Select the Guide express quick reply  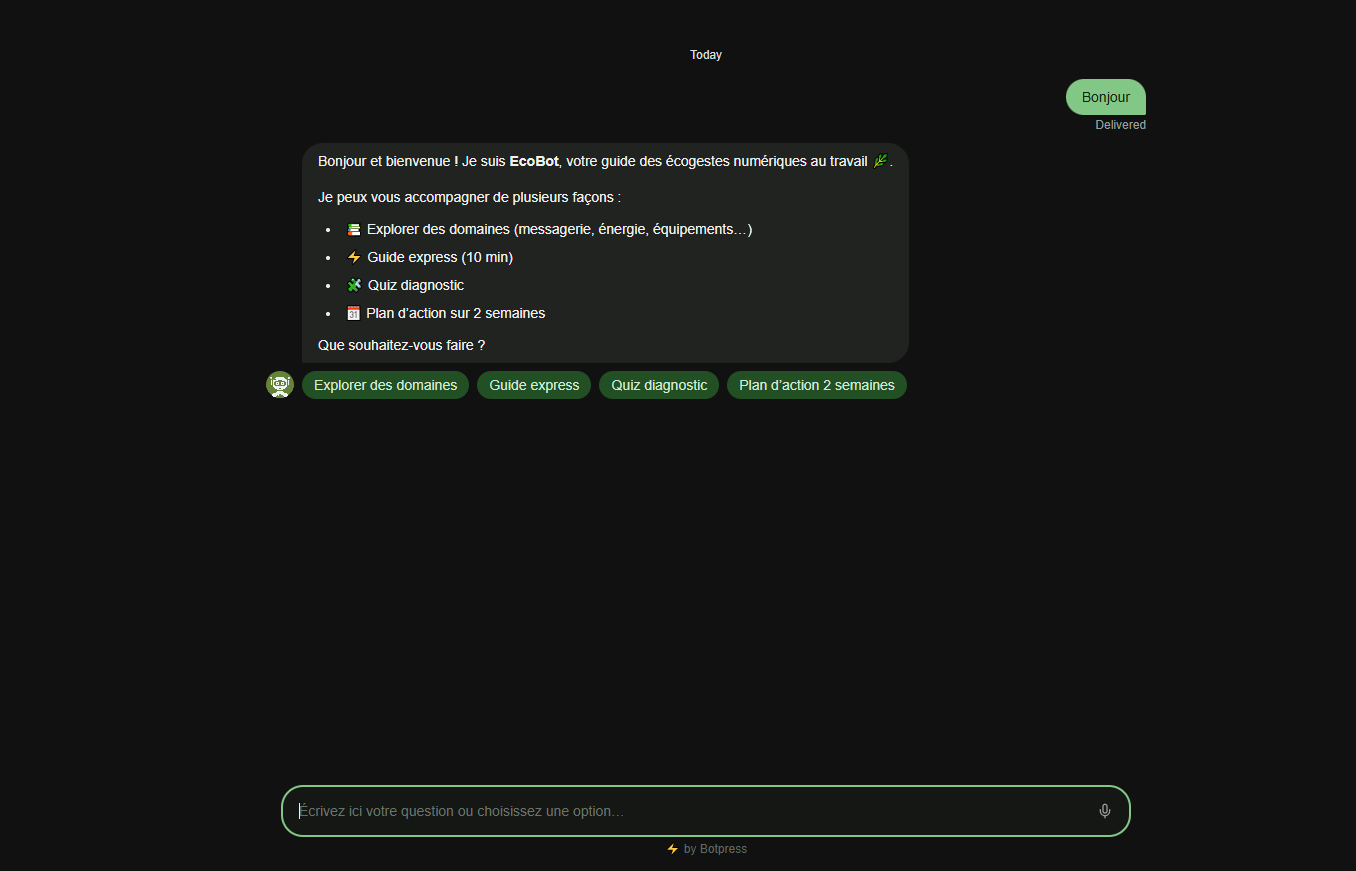(x=534, y=385)
